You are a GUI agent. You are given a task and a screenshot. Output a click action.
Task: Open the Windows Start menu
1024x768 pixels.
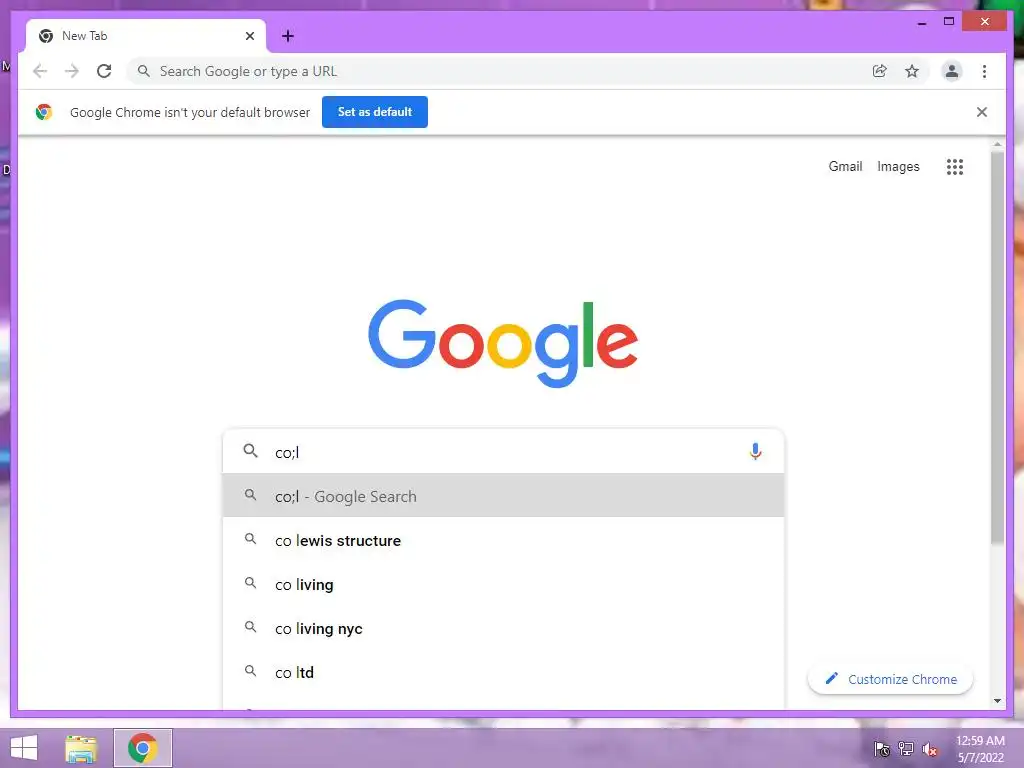[24, 748]
